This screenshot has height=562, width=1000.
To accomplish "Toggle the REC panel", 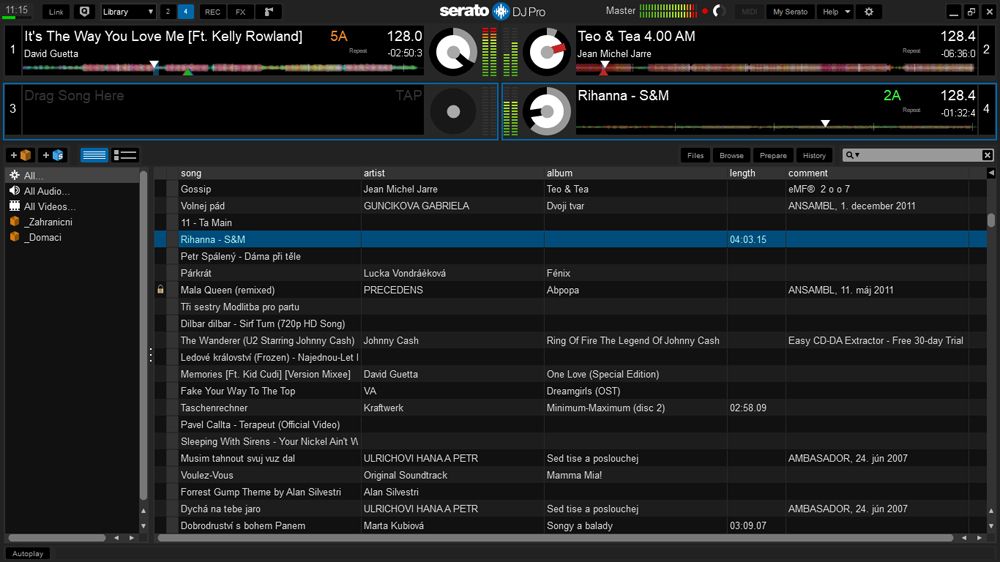I will point(212,12).
